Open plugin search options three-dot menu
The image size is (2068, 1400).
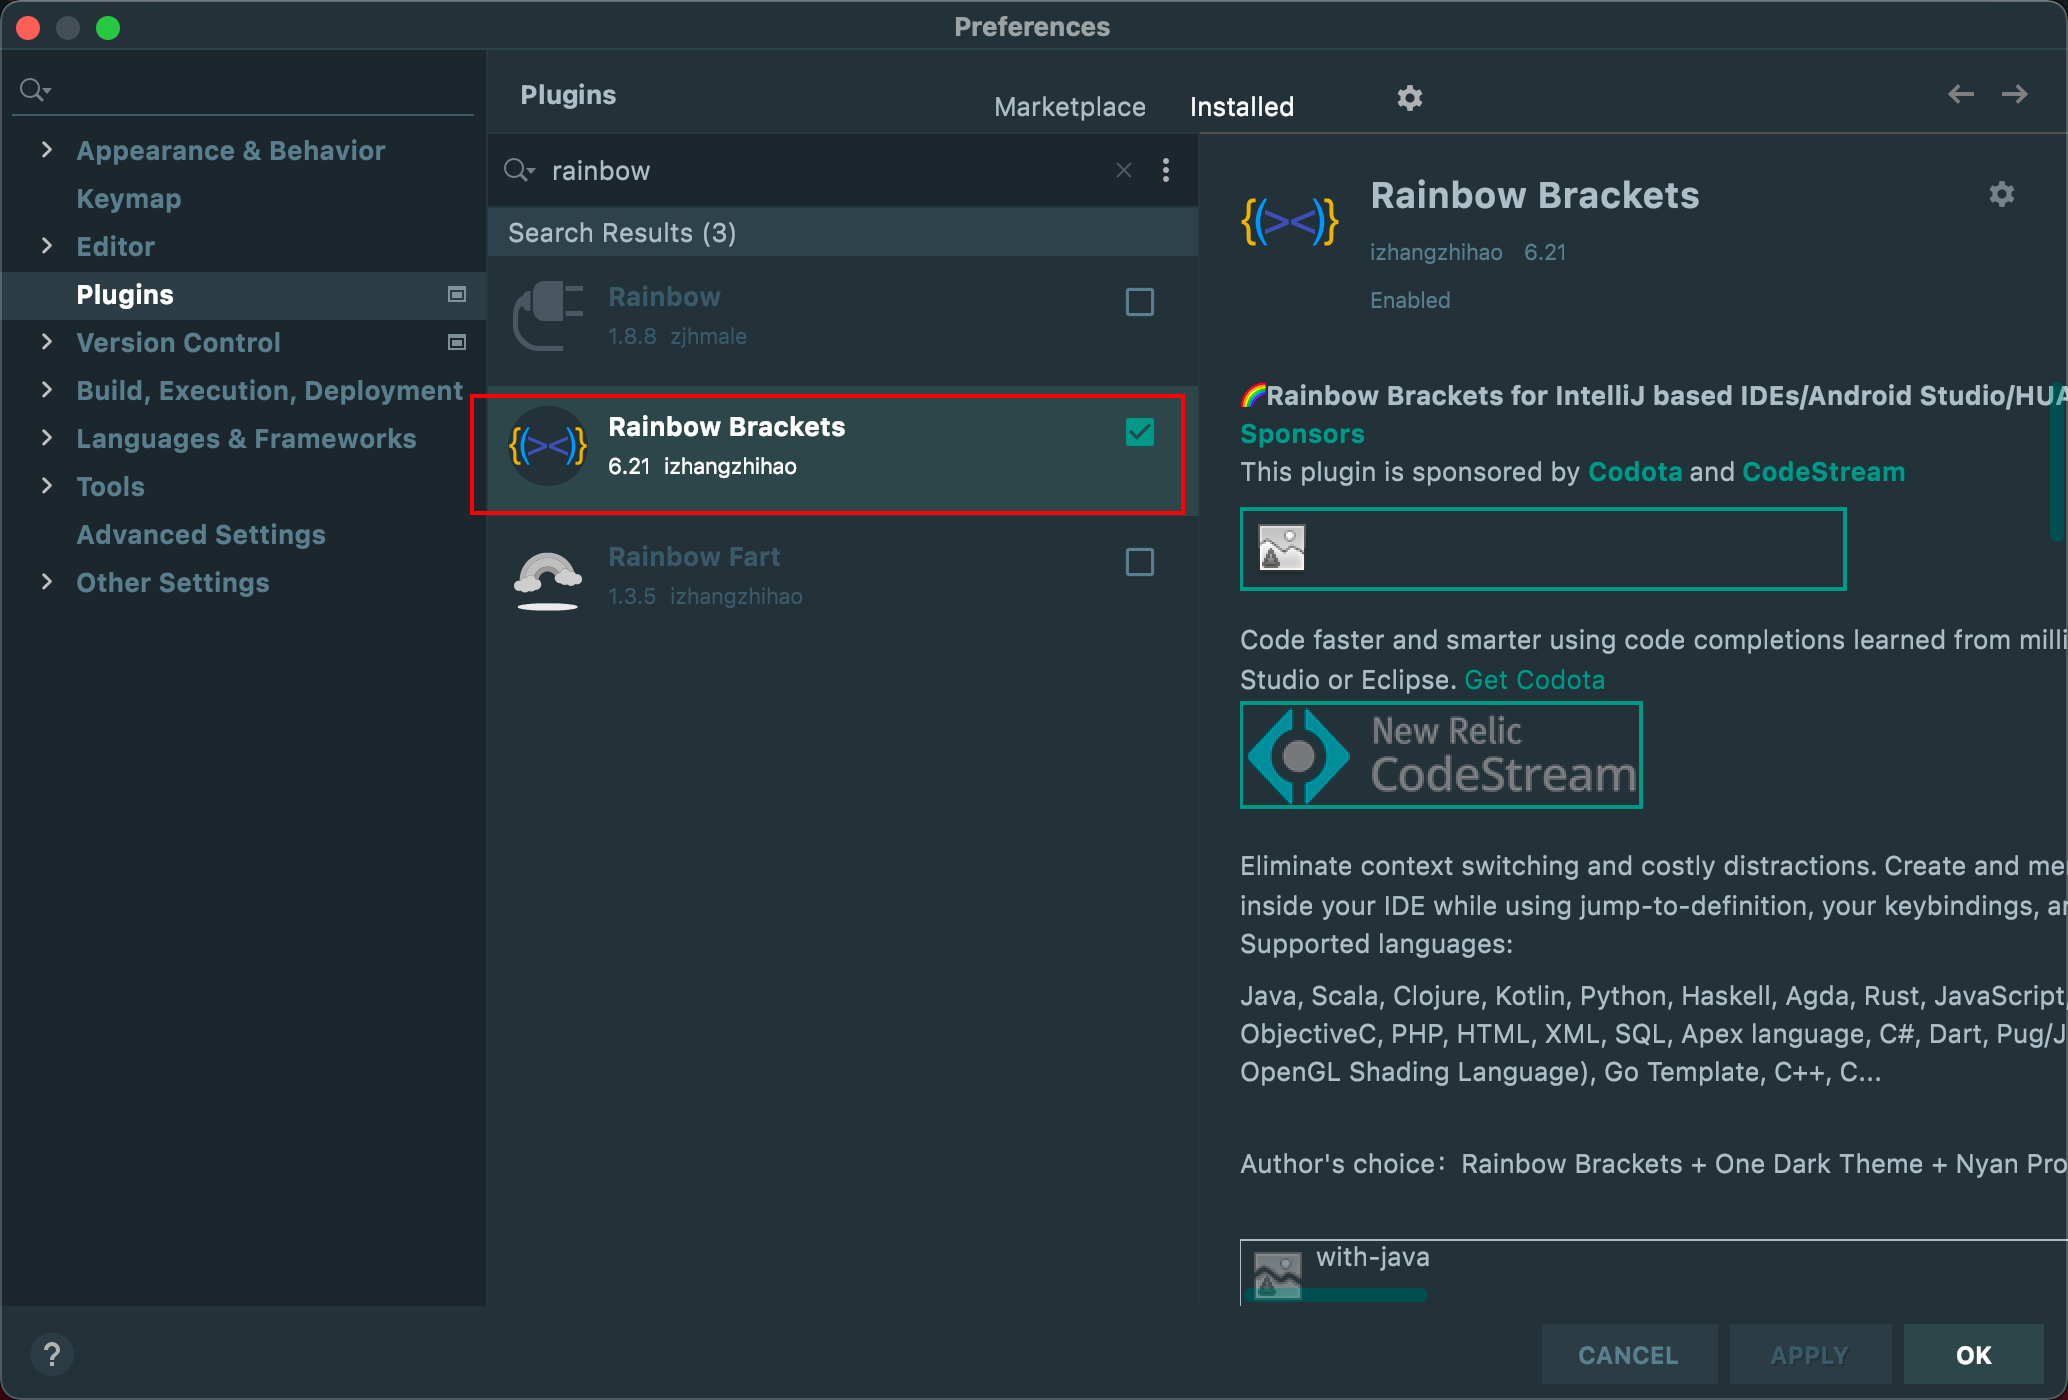(x=1165, y=170)
